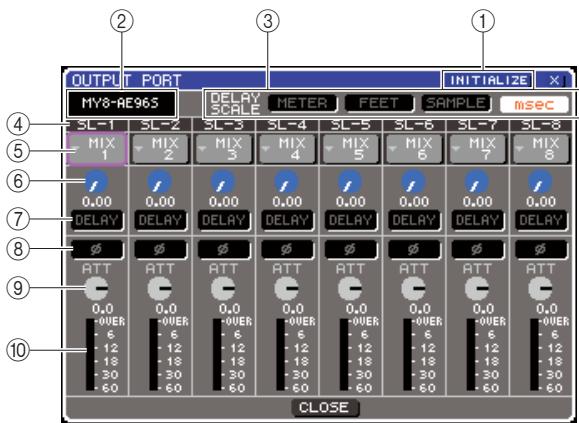579x423 pixels.
Task: Set delay scale to msec
Action: pos(534,104)
